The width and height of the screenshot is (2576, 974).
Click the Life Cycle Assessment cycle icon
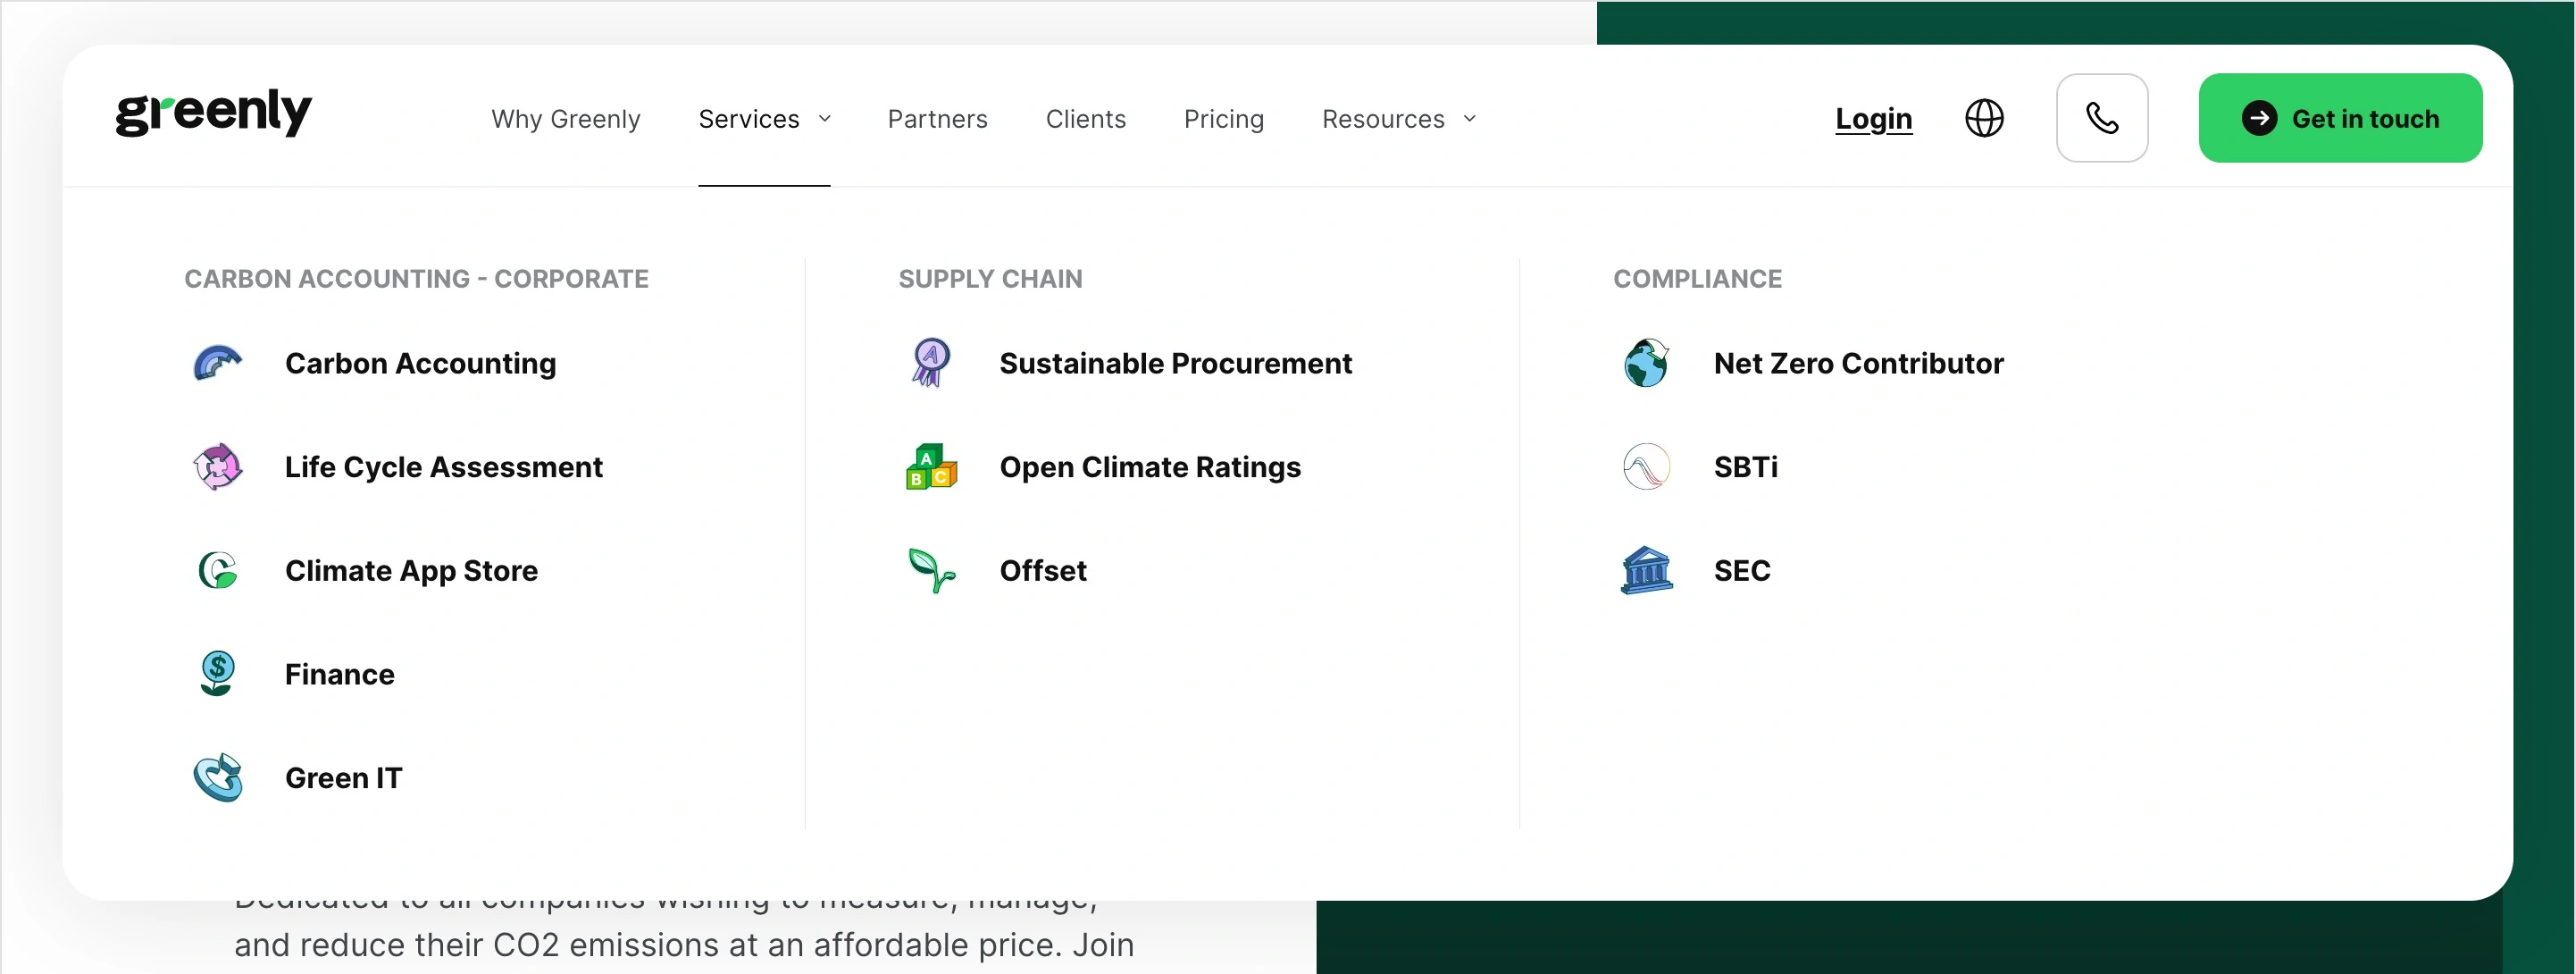point(217,467)
